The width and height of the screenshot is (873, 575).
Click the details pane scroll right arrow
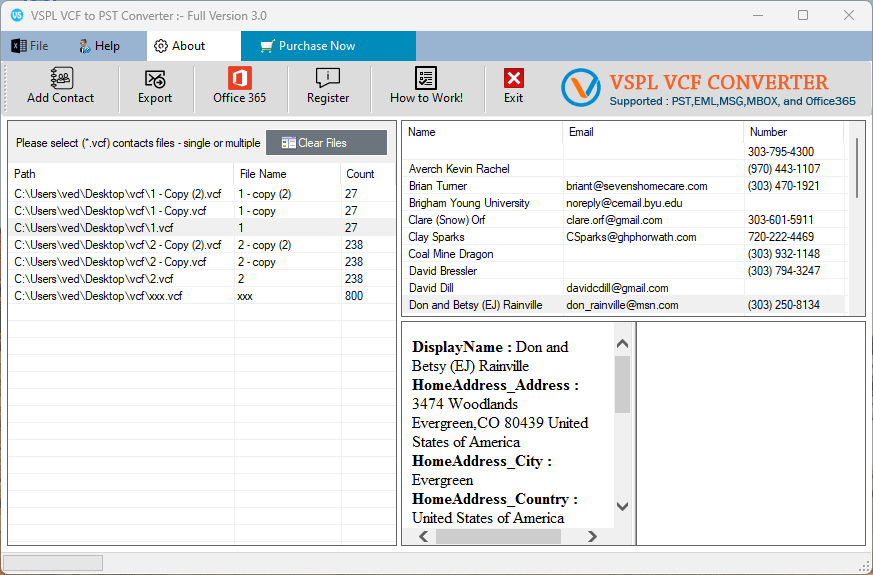(592, 536)
